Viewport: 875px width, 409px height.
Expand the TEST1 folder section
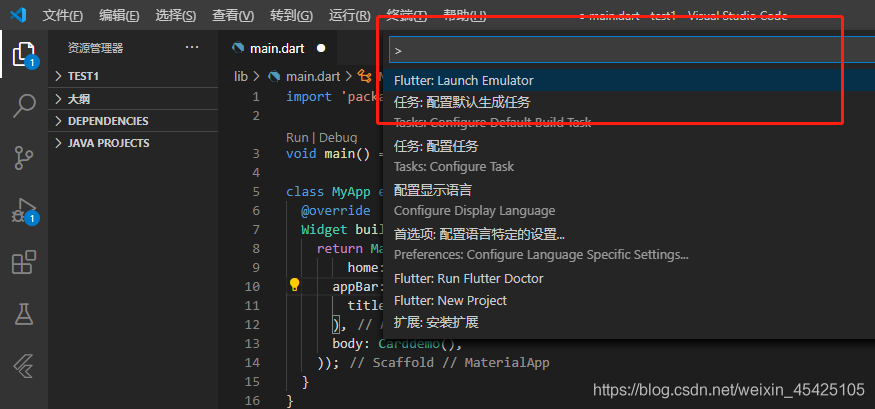(133, 76)
